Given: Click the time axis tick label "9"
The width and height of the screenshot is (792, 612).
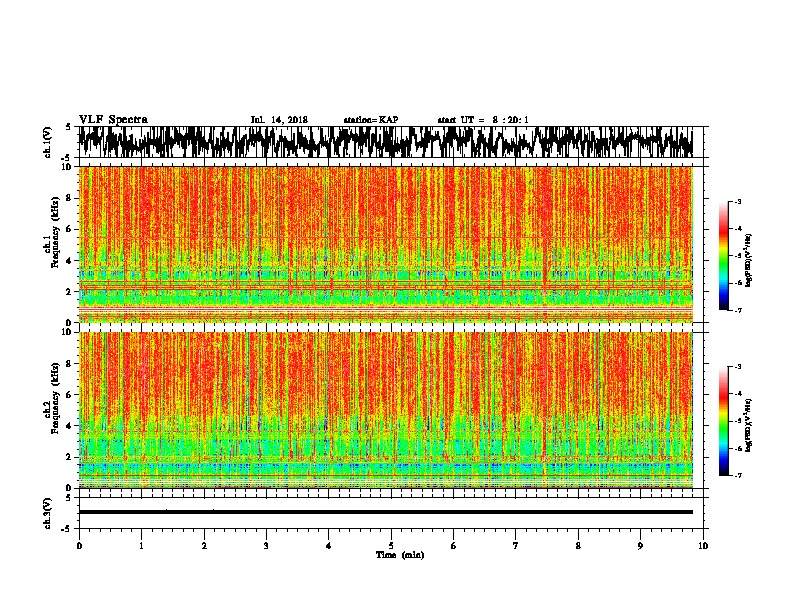Looking at the screenshot, I should coord(640,546).
